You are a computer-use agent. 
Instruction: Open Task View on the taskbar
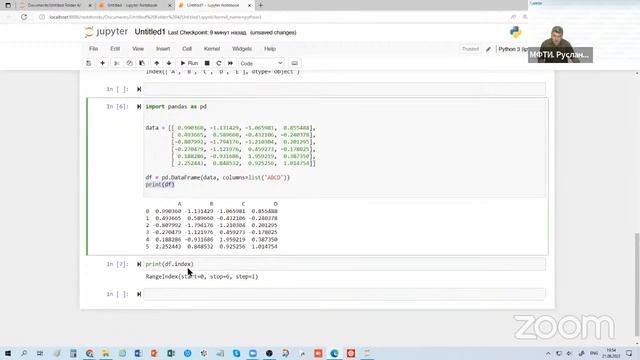point(40,353)
